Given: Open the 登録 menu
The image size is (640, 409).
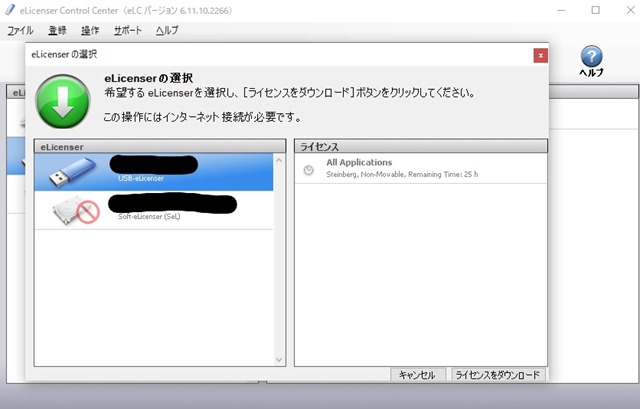Looking at the screenshot, I should [57, 31].
